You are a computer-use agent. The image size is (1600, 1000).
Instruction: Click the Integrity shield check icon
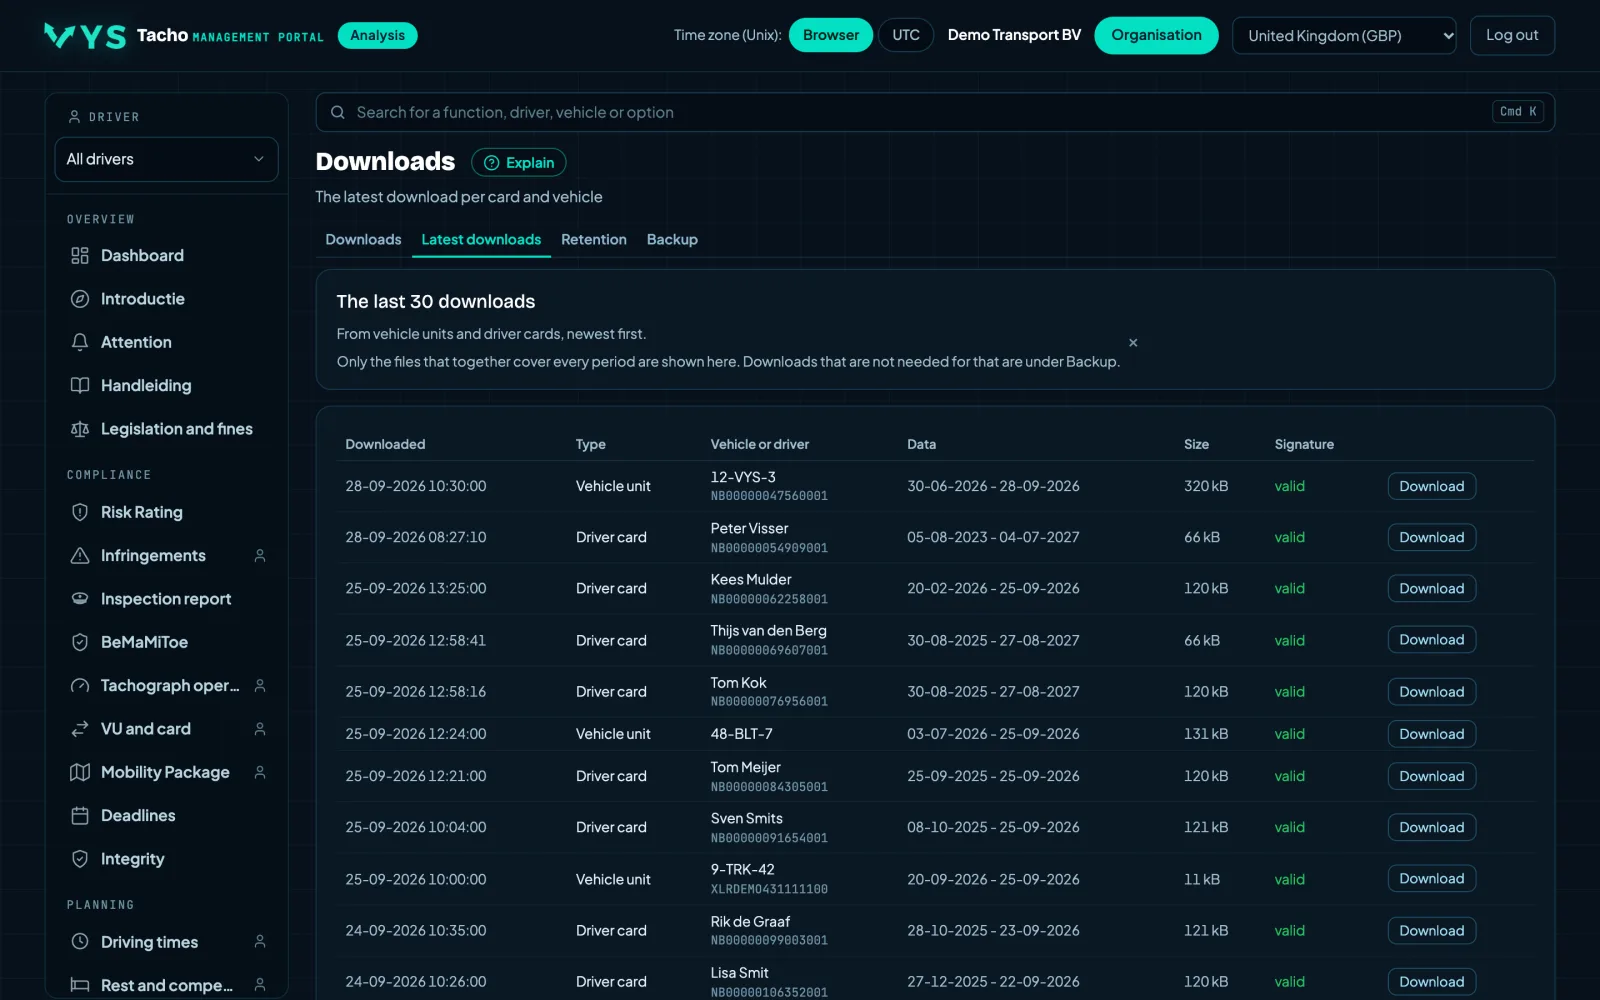tap(80, 859)
